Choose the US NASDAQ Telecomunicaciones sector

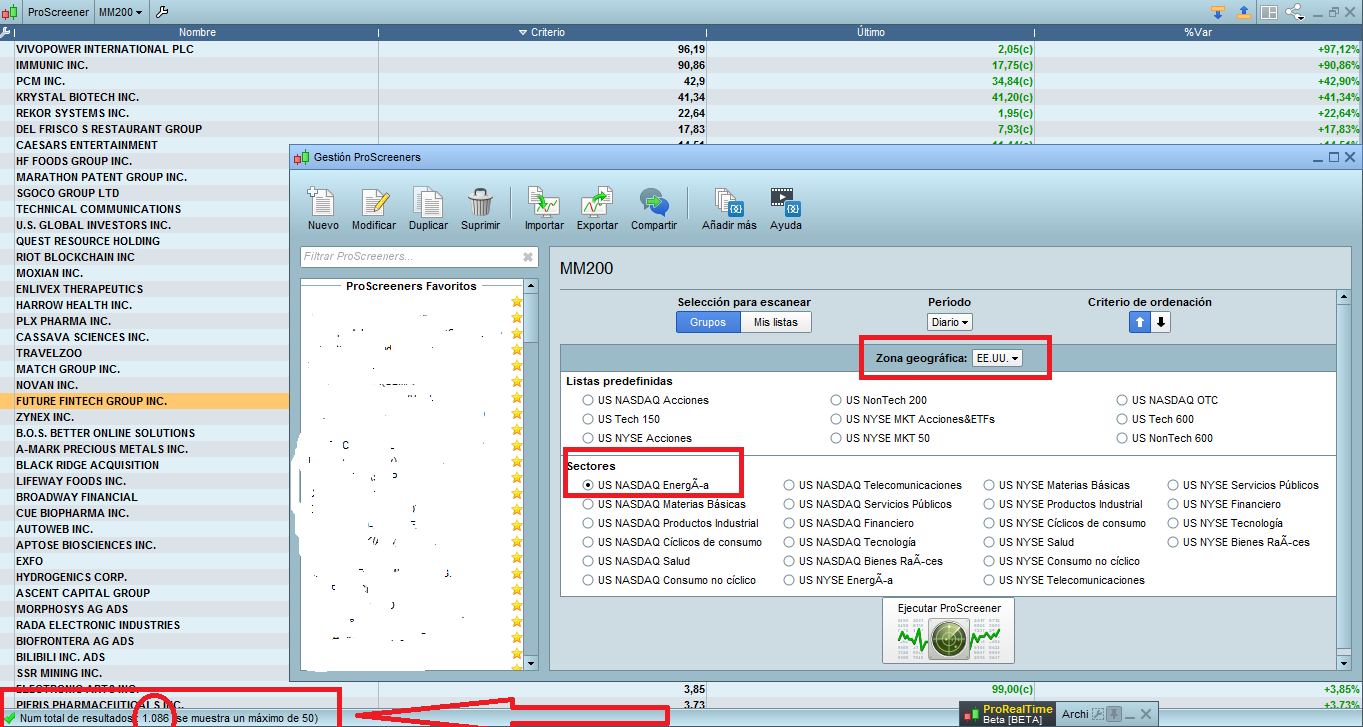[789, 485]
